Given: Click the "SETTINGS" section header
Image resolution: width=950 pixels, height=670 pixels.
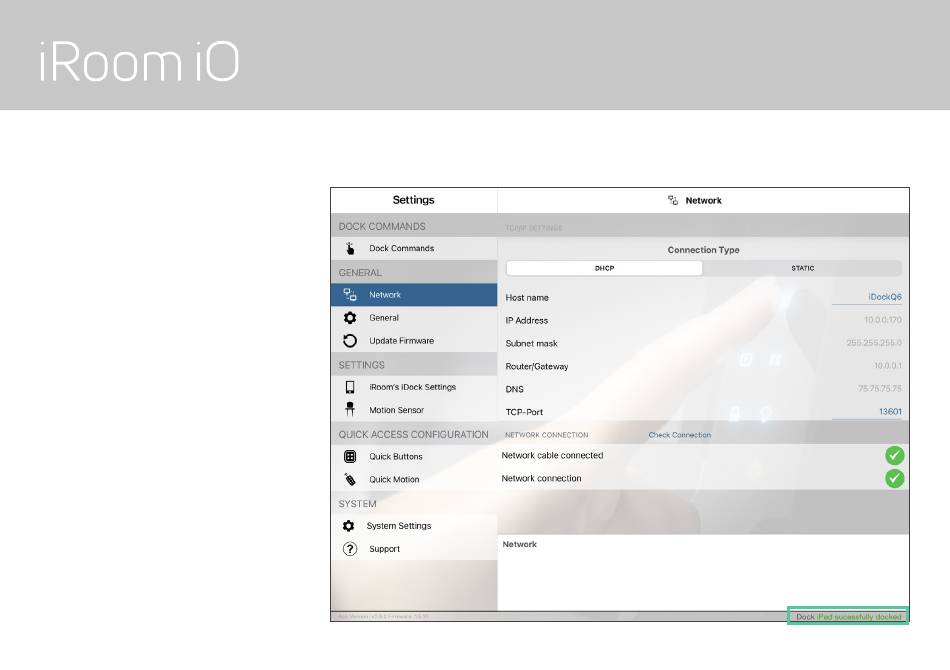Looking at the screenshot, I should coord(361,365).
